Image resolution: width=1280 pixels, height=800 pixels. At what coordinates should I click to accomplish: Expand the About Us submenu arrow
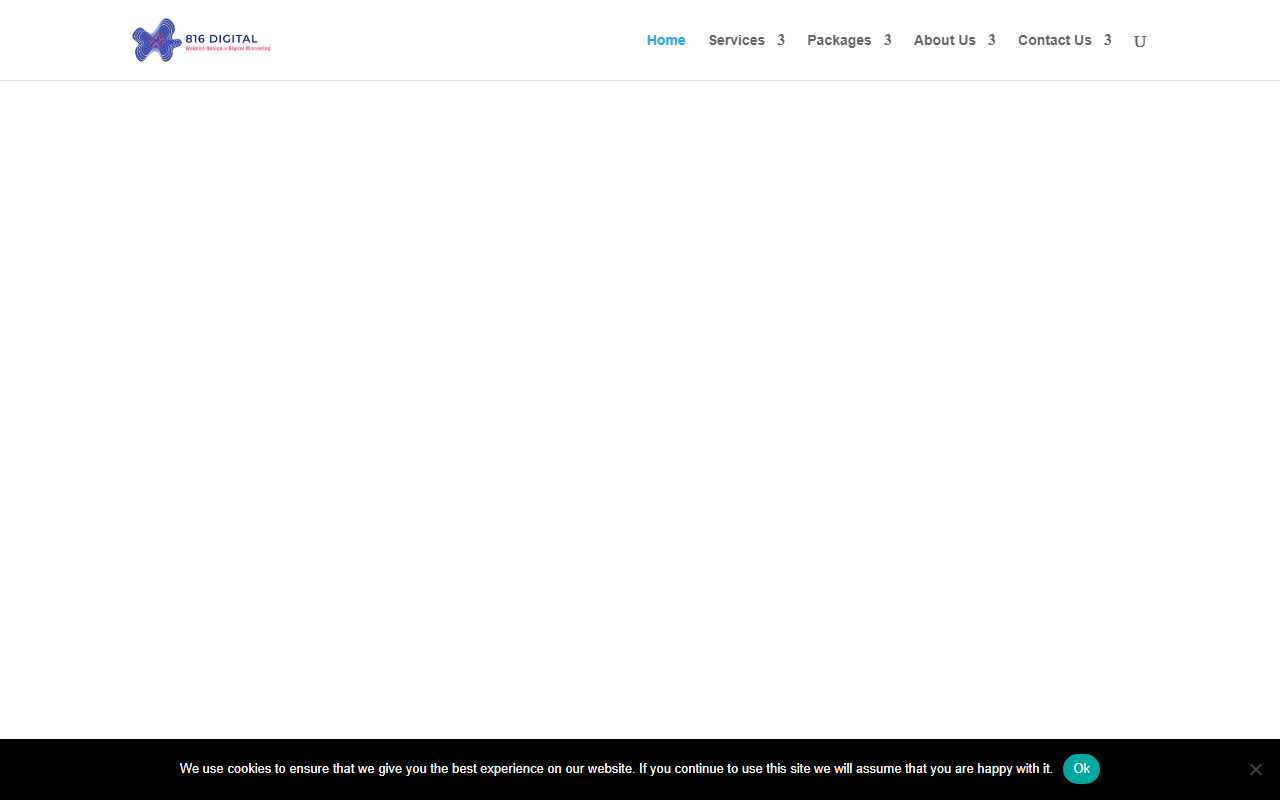(991, 40)
